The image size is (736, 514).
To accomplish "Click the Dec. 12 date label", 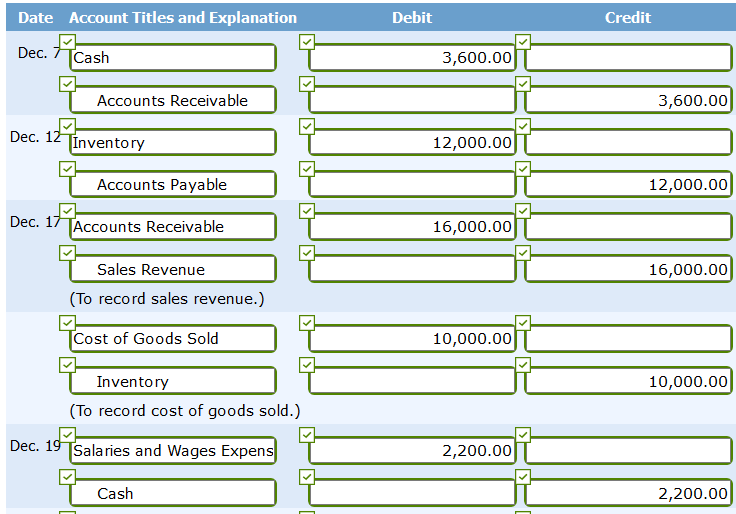I will pyautogui.click(x=36, y=137).
